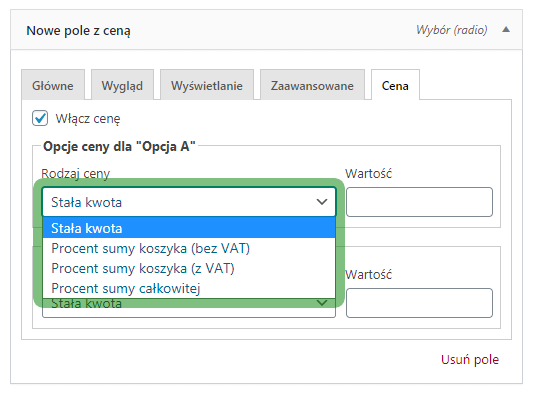533x393 pixels.
Task: Click the Usuń pole link
Action: pyautogui.click(x=470, y=359)
